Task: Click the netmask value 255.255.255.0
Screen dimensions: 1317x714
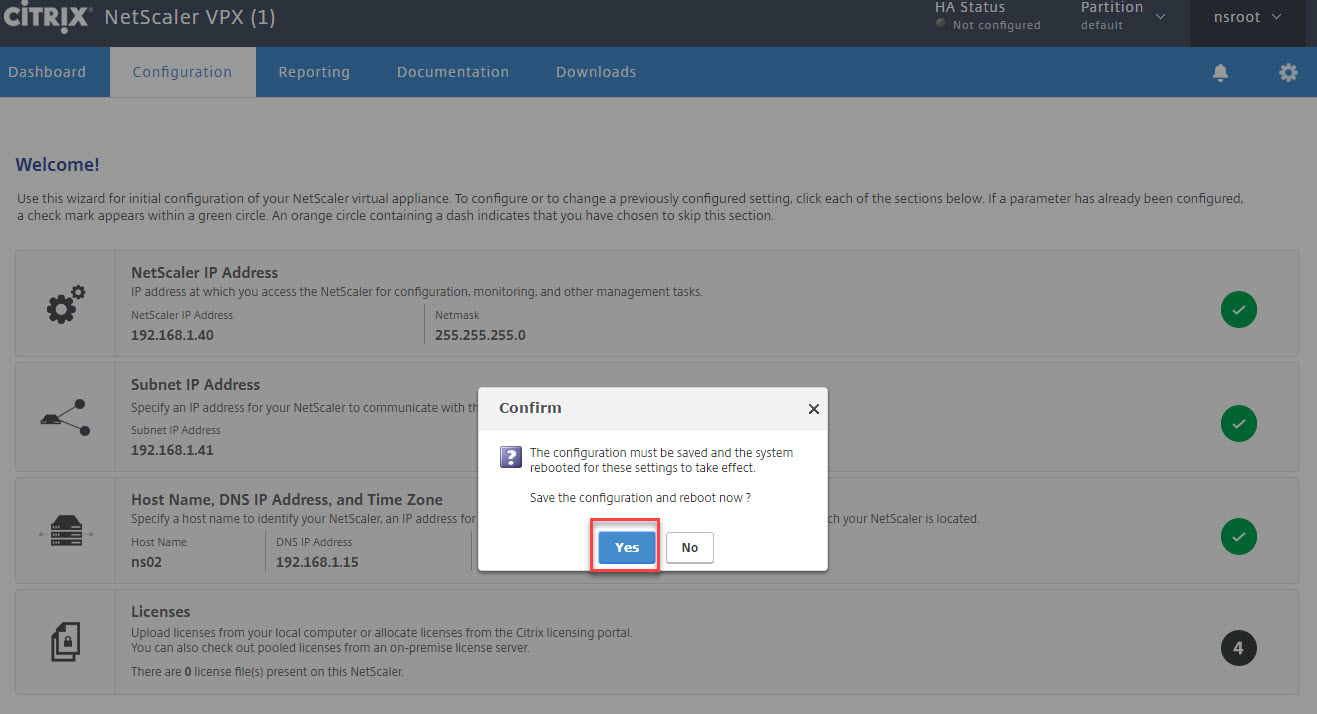Action: point(480,335)
